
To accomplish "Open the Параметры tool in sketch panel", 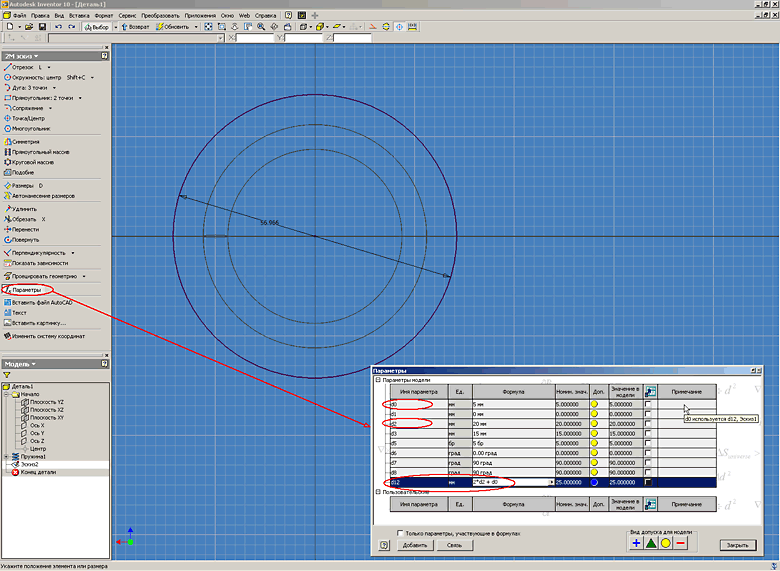I will 23,290.
